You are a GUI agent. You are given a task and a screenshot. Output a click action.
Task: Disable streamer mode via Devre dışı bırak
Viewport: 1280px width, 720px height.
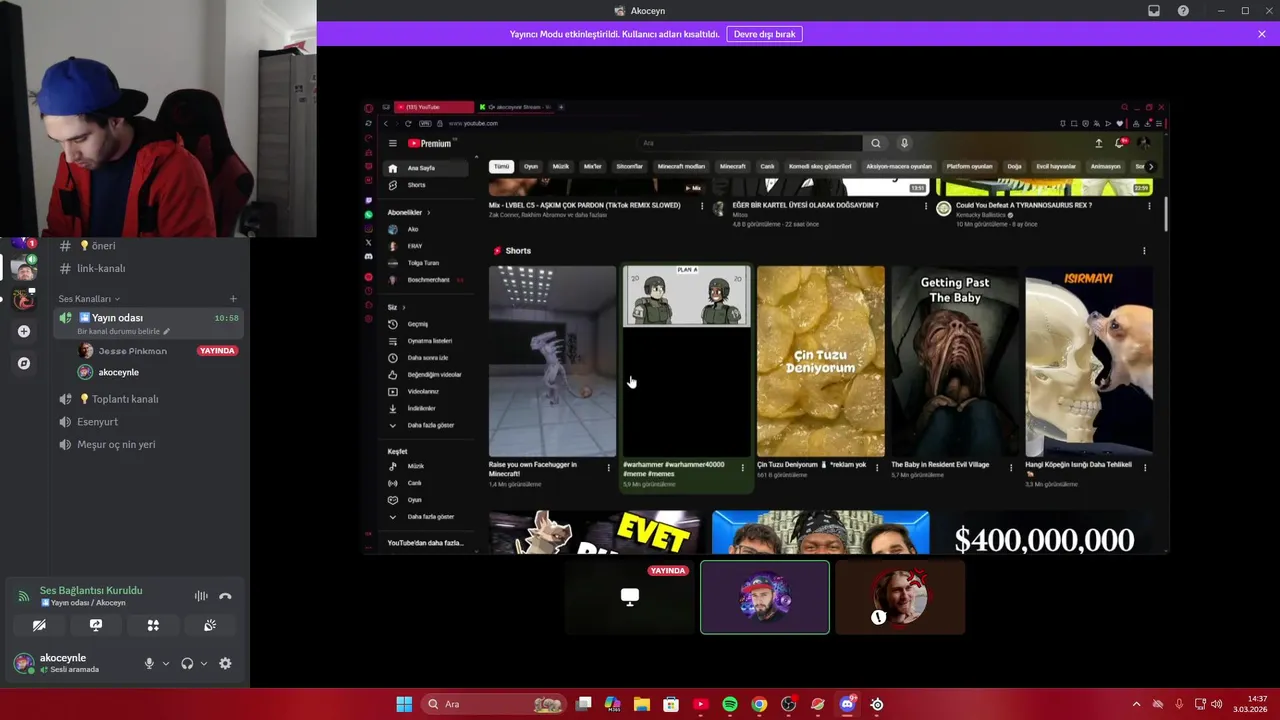pos(764,34)
